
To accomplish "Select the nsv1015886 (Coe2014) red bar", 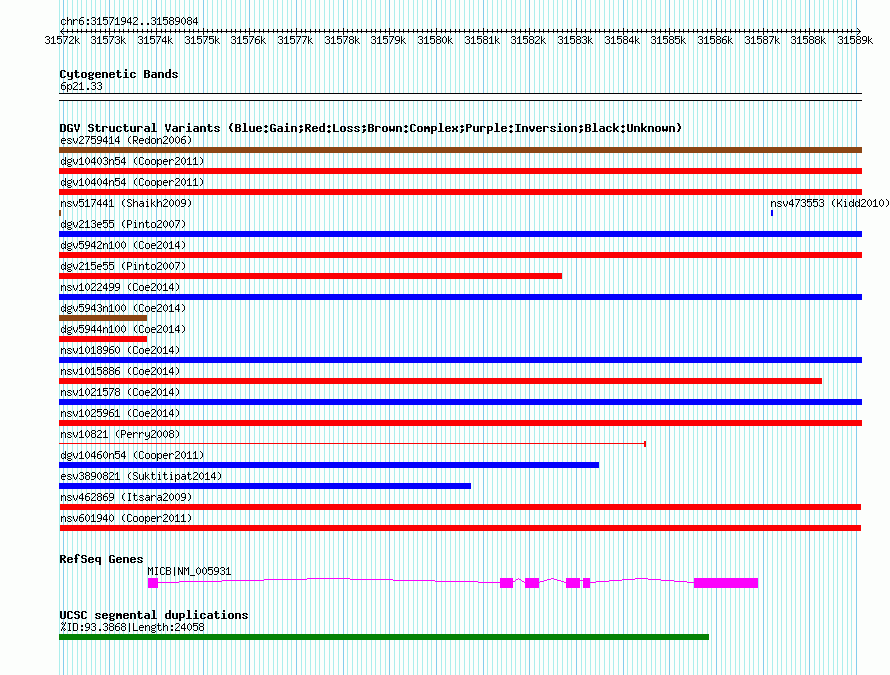I will pos(440,381).
